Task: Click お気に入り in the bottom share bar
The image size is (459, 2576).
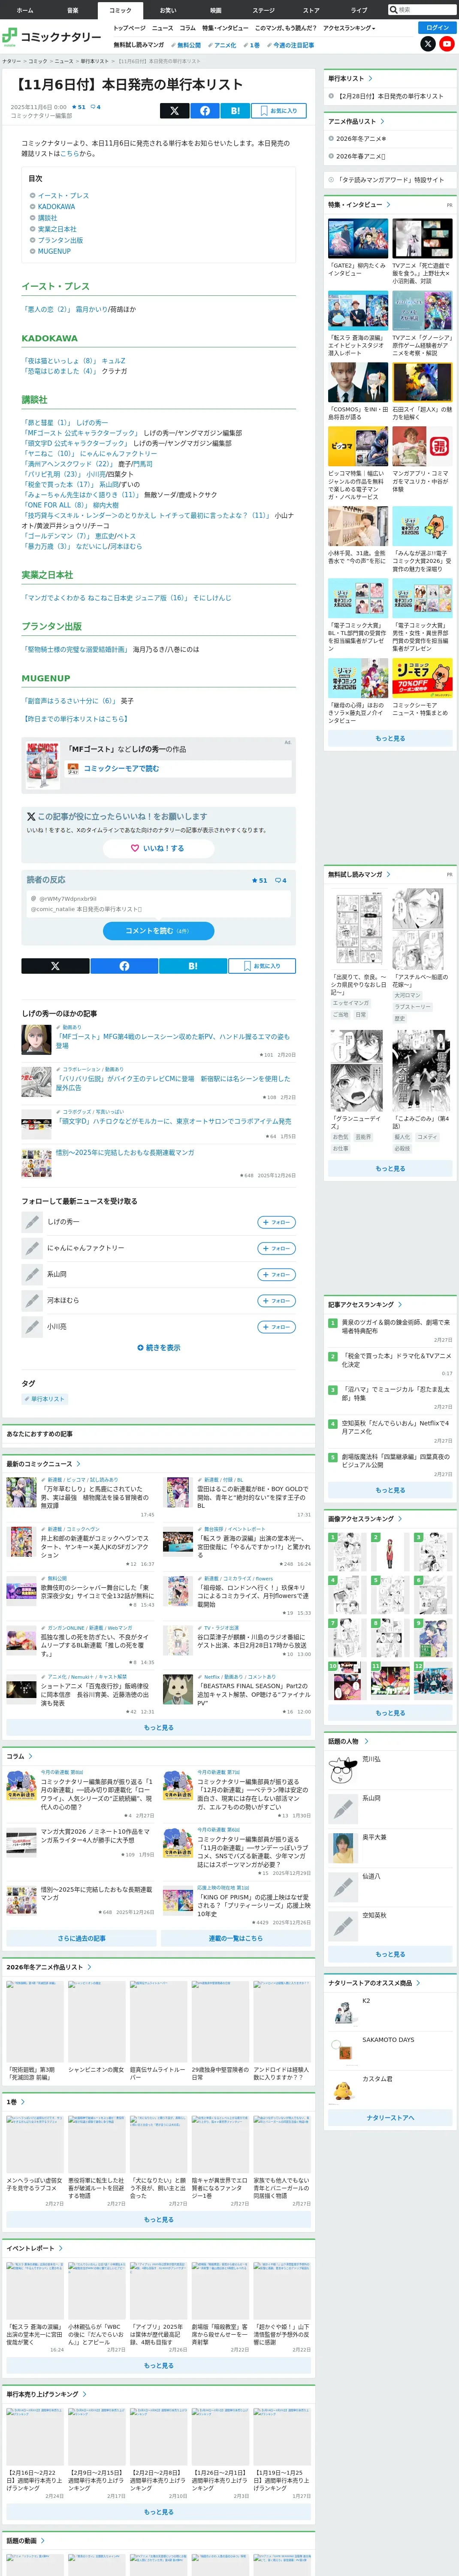Action: pos(262,966)
